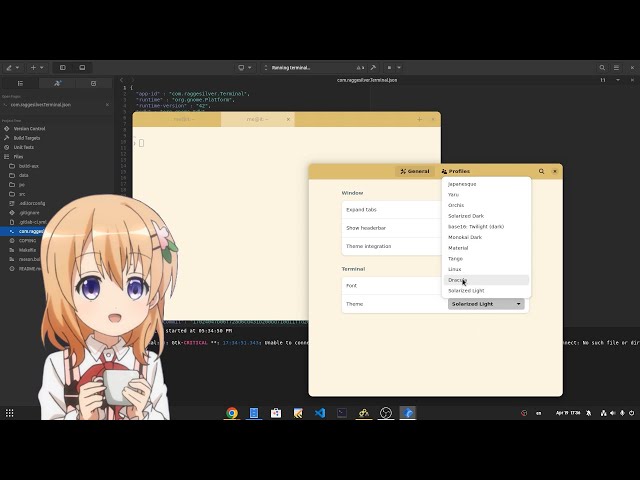Open Builder device selector dropdown
The width and height of the screenshot is (640, 480).
coord(245,68)
